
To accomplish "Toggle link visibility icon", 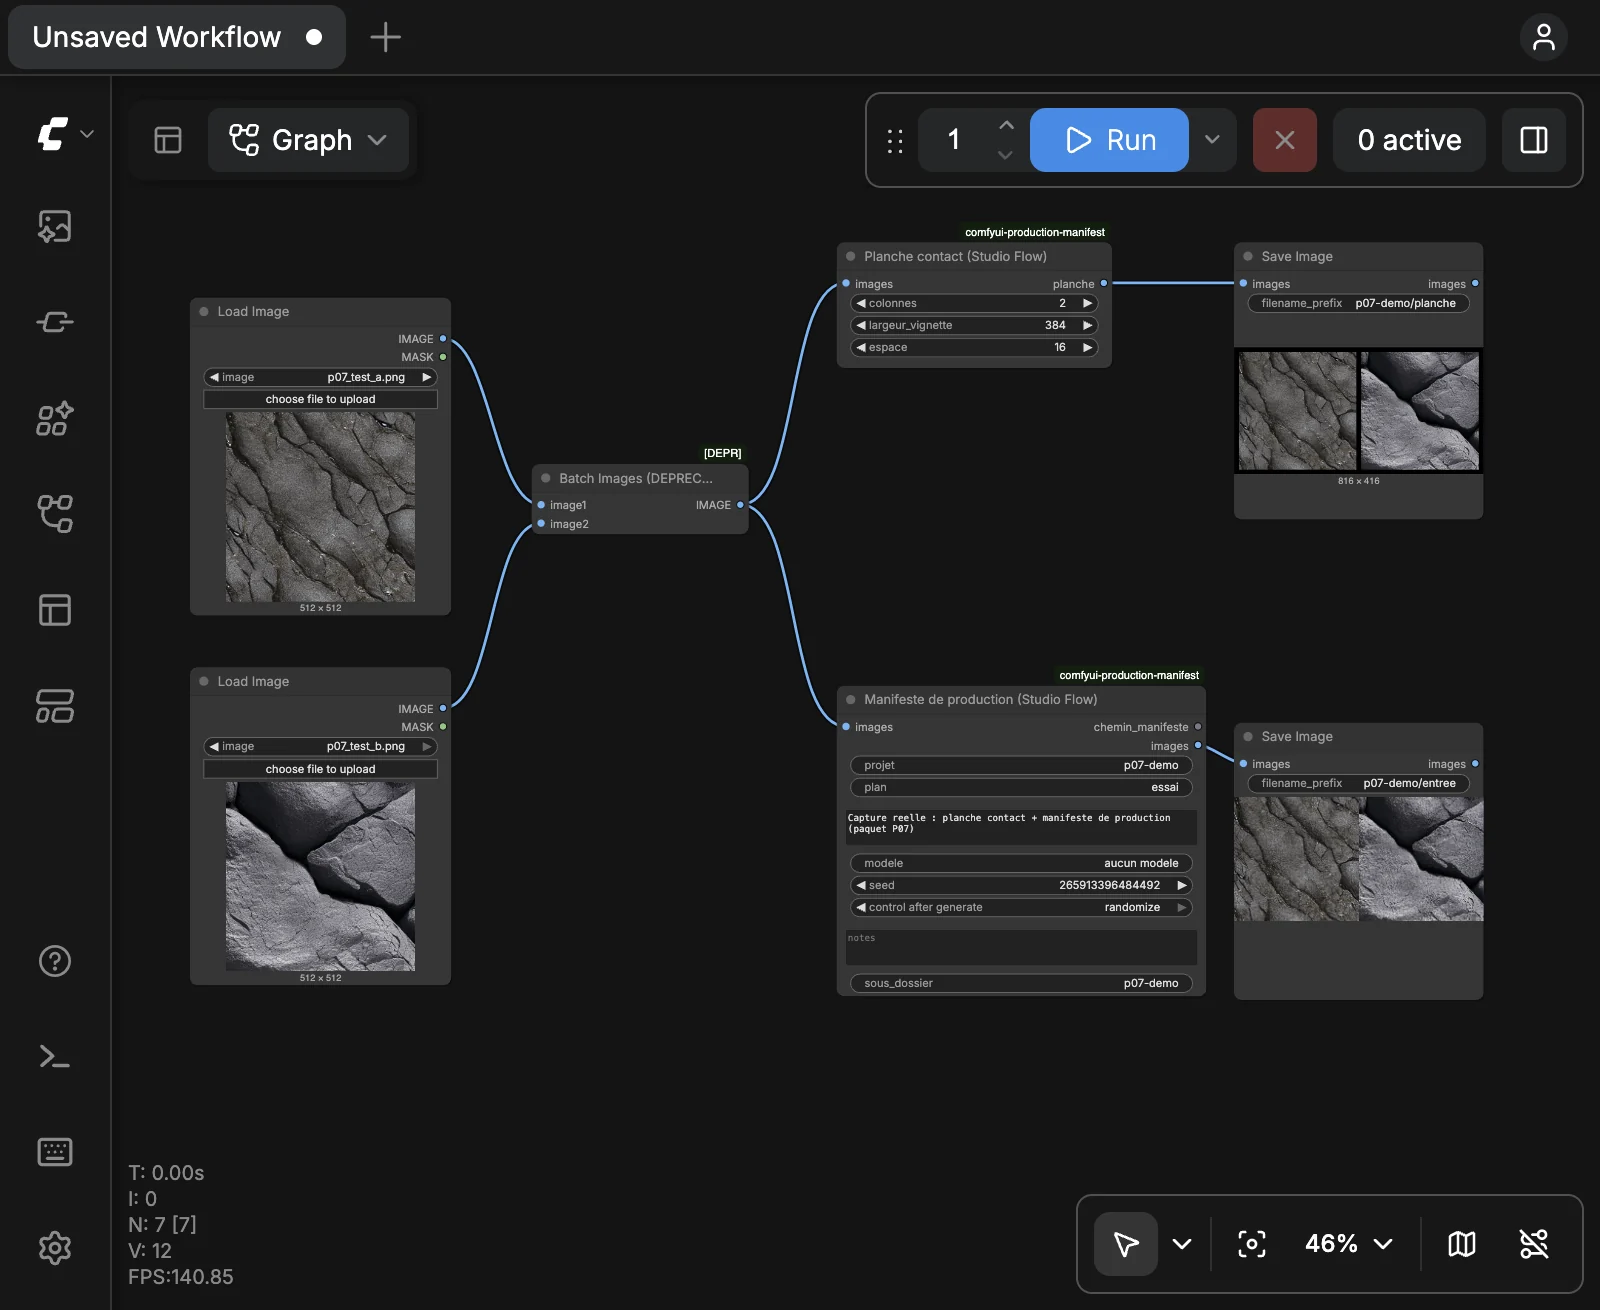I will tap(1534, 1244).
